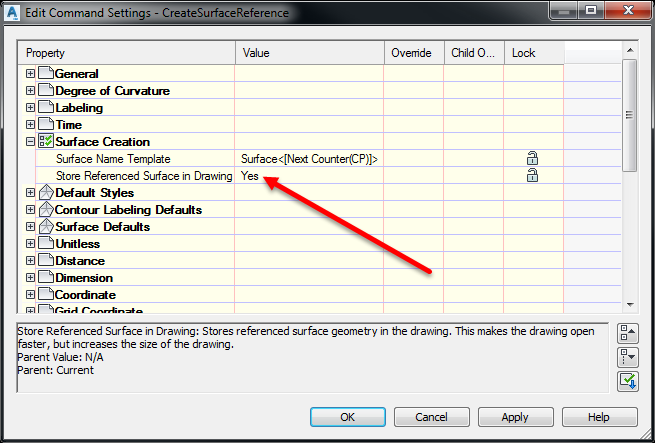
Task: Toggle lock for Surface Name Template
Action: click(x=532, y=158)
